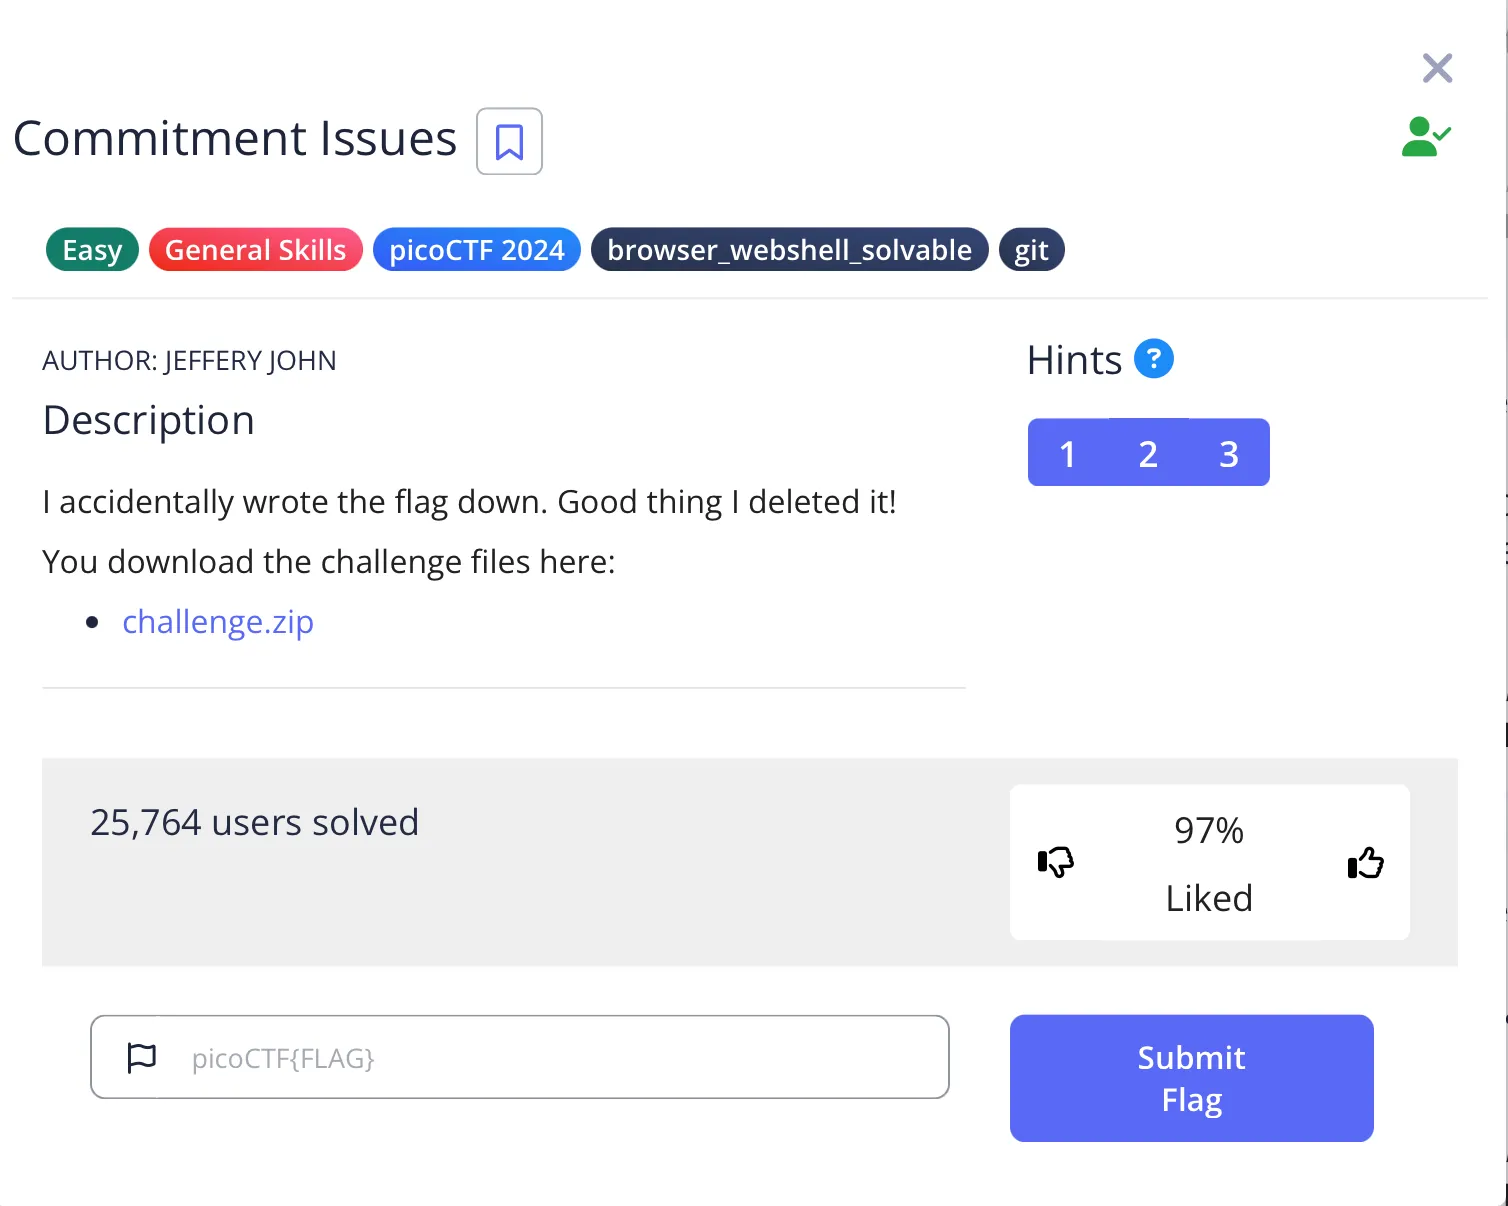Select the Easy difficulty tag
The image size is (1508, 1206).
click(92, 250)
